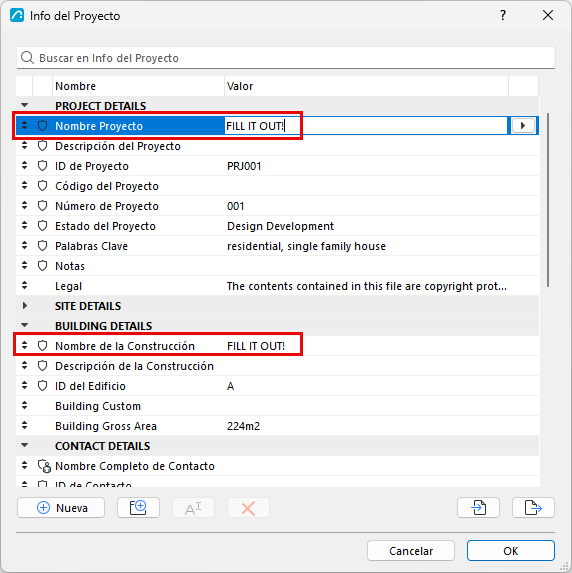Click the reorder handle of Building Custom row

click(x=24, y=405)
